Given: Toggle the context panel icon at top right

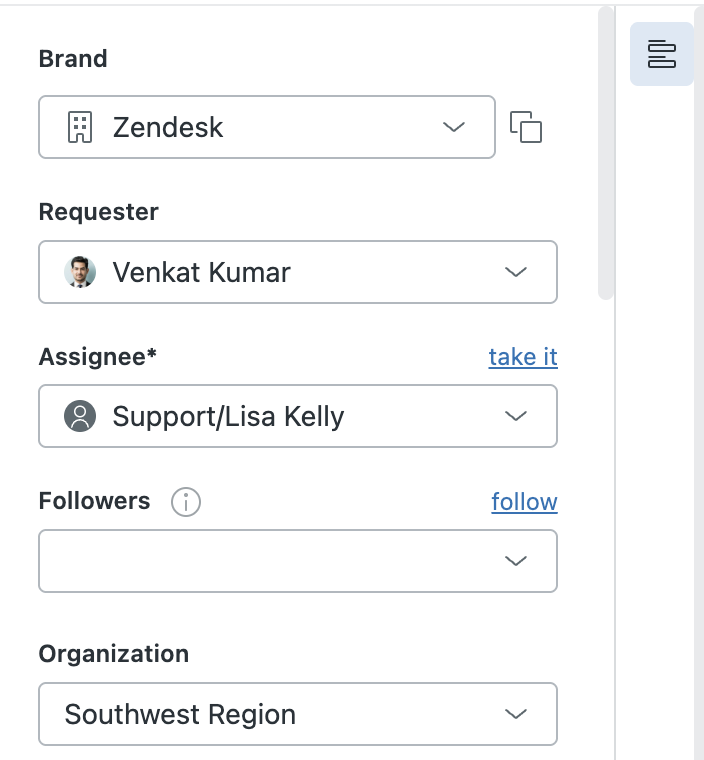Looking at the screenshot, I should click(661, 54).
